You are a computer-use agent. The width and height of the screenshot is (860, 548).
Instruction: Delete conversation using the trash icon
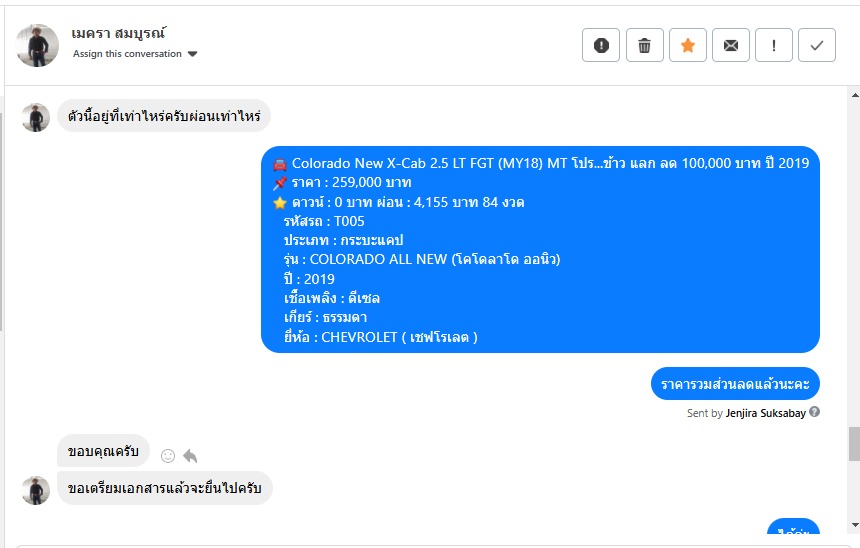(644, 45)
